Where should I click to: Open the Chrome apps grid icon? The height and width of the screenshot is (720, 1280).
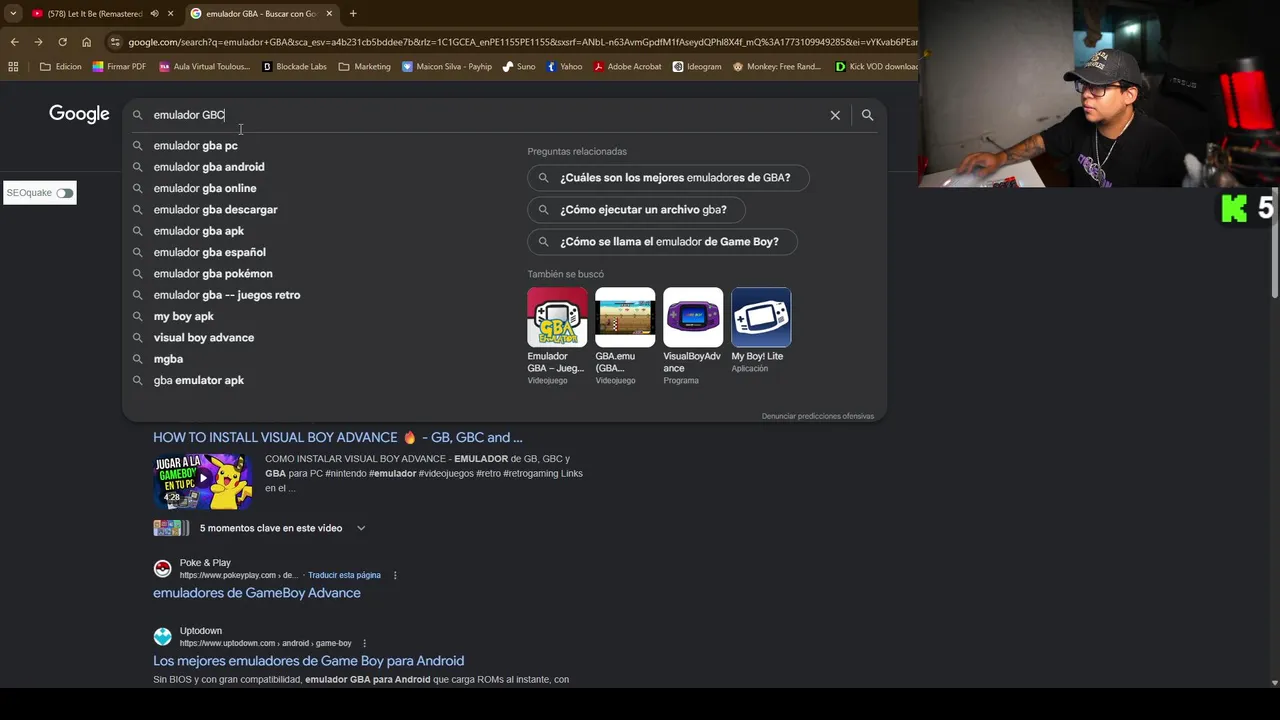click(13, 67)
